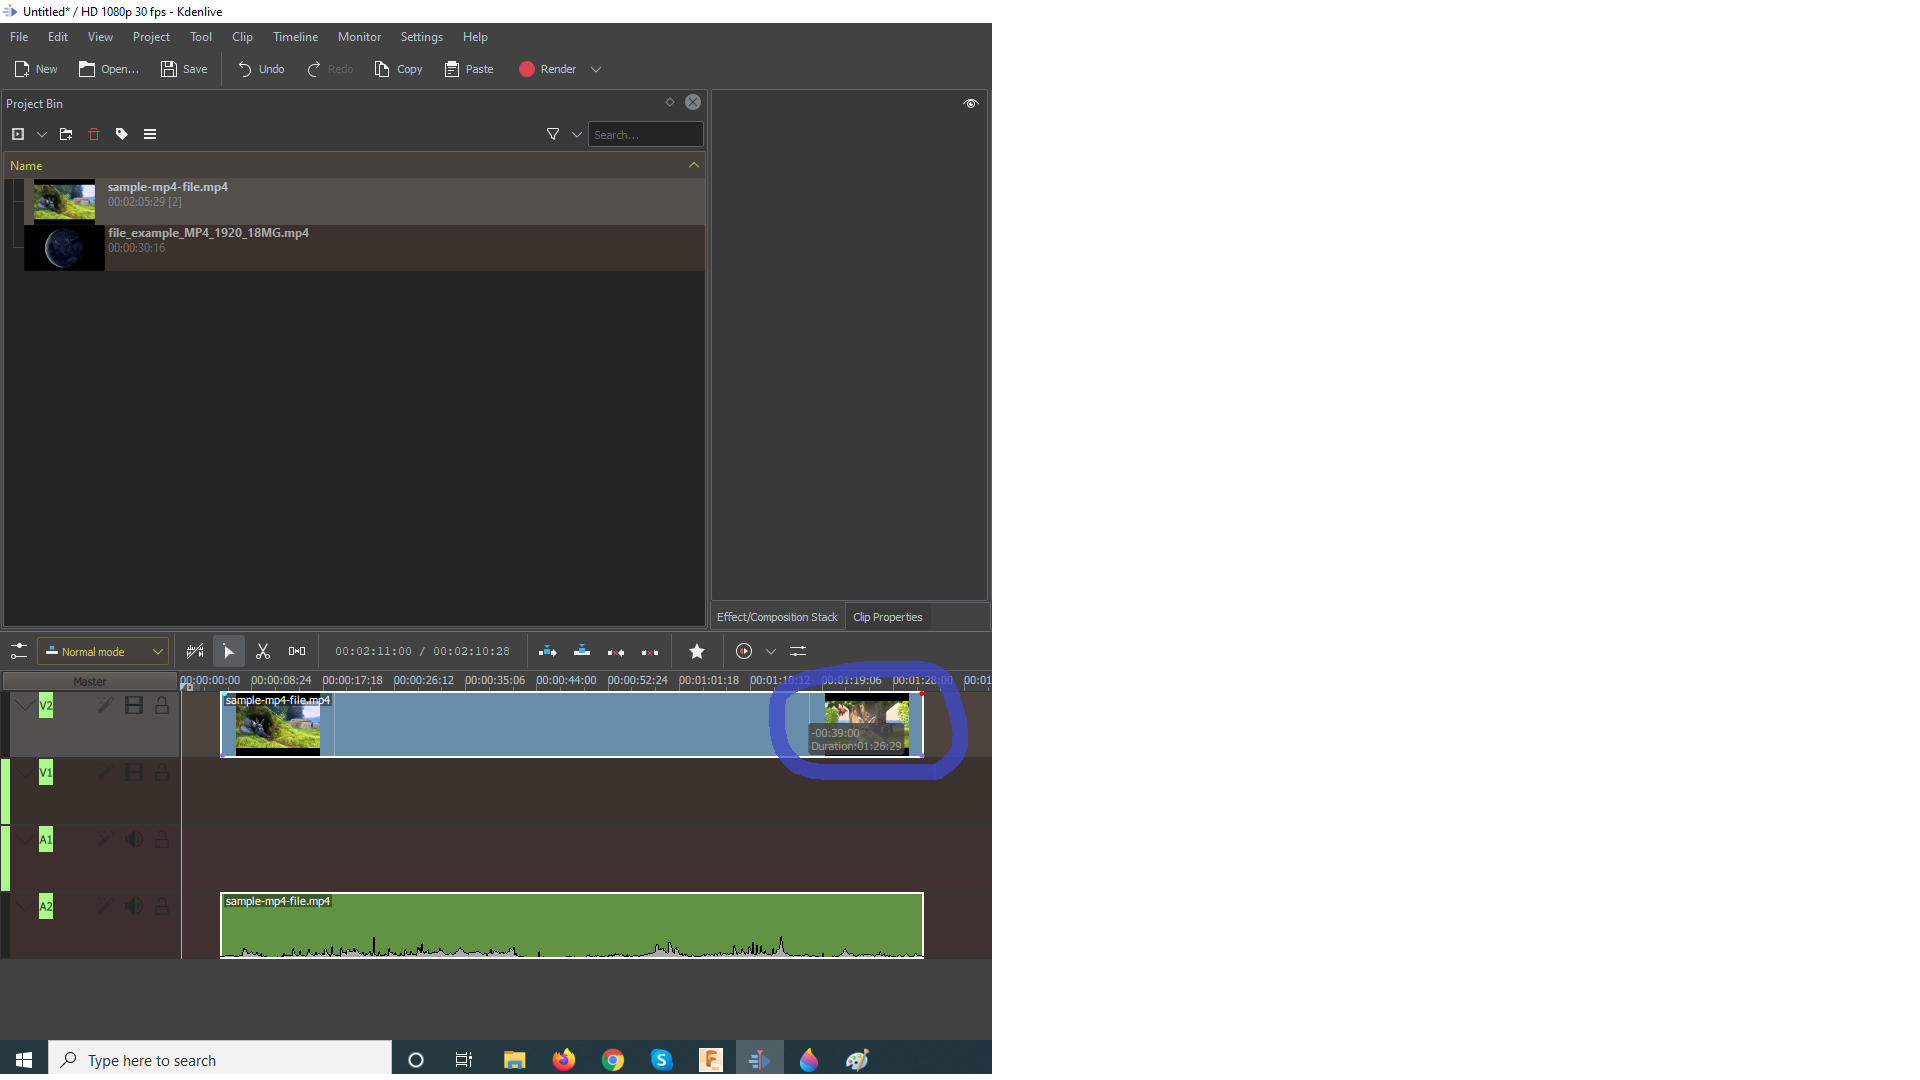Viewport: 1920px width, 1080px height.
Task: Collapse the V2 track chevron
Action: click(24, 705)
